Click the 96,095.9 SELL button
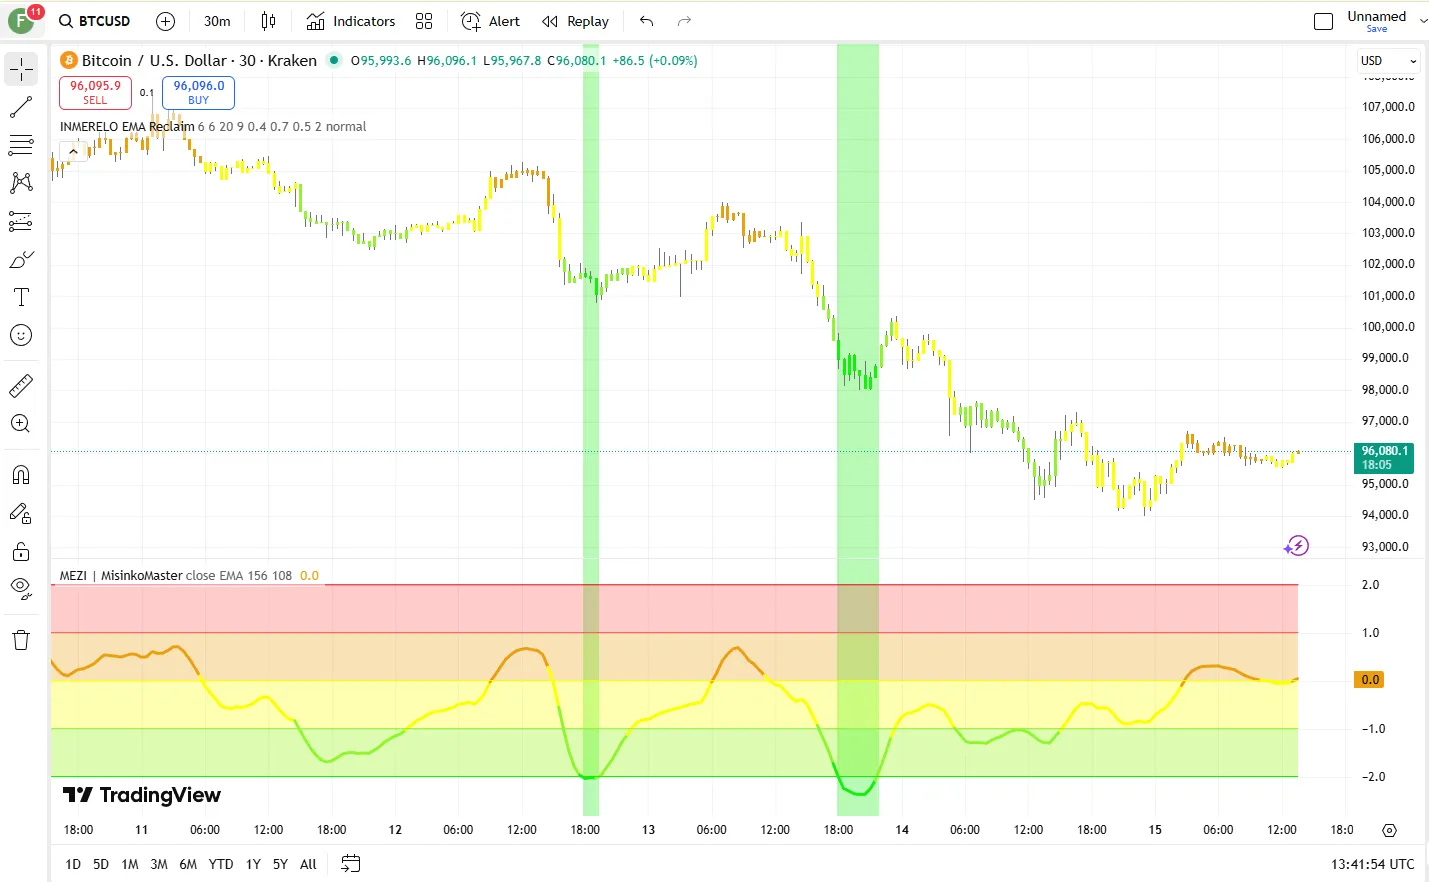The width and height of the screenshot is (1429, 882). tap(95, 93)
